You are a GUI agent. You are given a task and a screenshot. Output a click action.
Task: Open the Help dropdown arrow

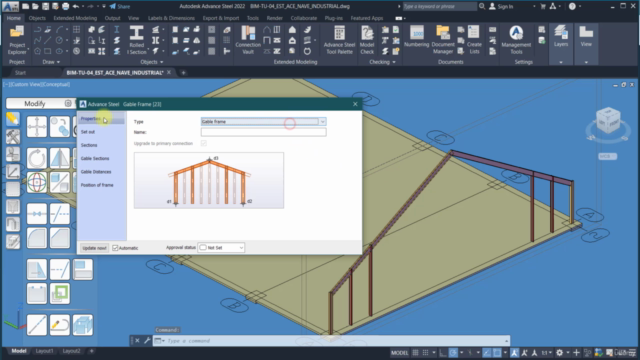coord(580,7)
